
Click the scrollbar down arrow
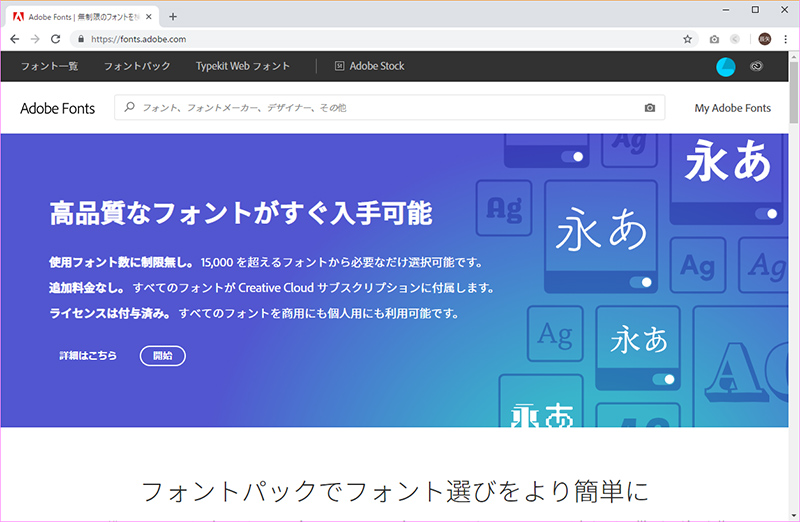point(794,515)
